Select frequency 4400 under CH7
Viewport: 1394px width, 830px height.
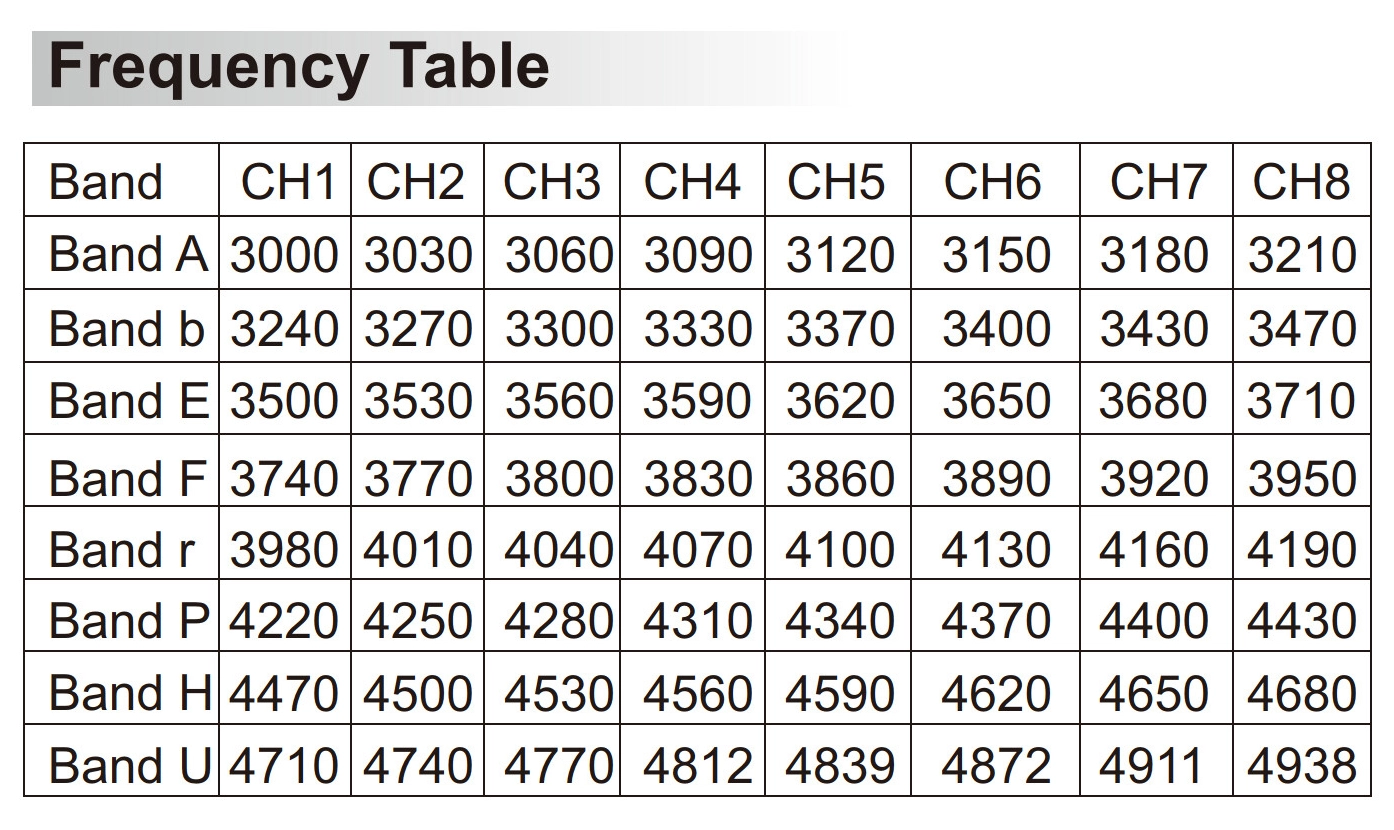1154,621
